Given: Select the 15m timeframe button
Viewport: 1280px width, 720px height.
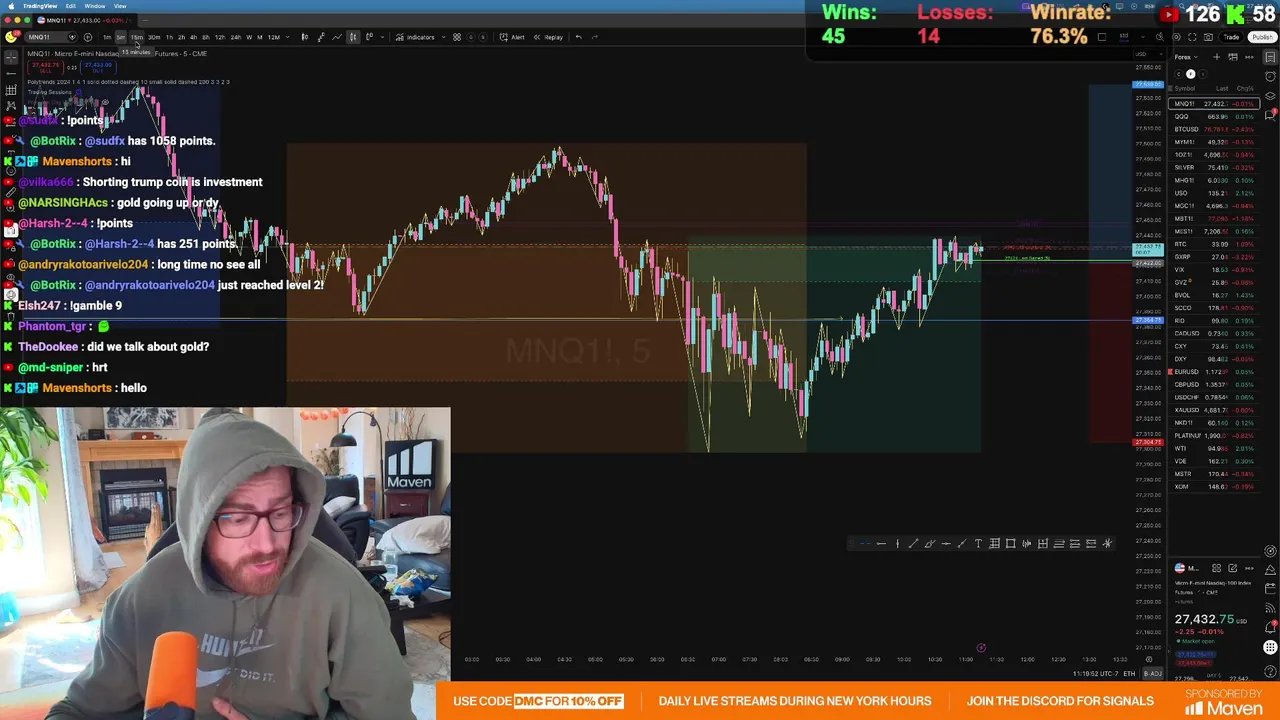Looking at the screenshot, I should [x=136, y=37].
